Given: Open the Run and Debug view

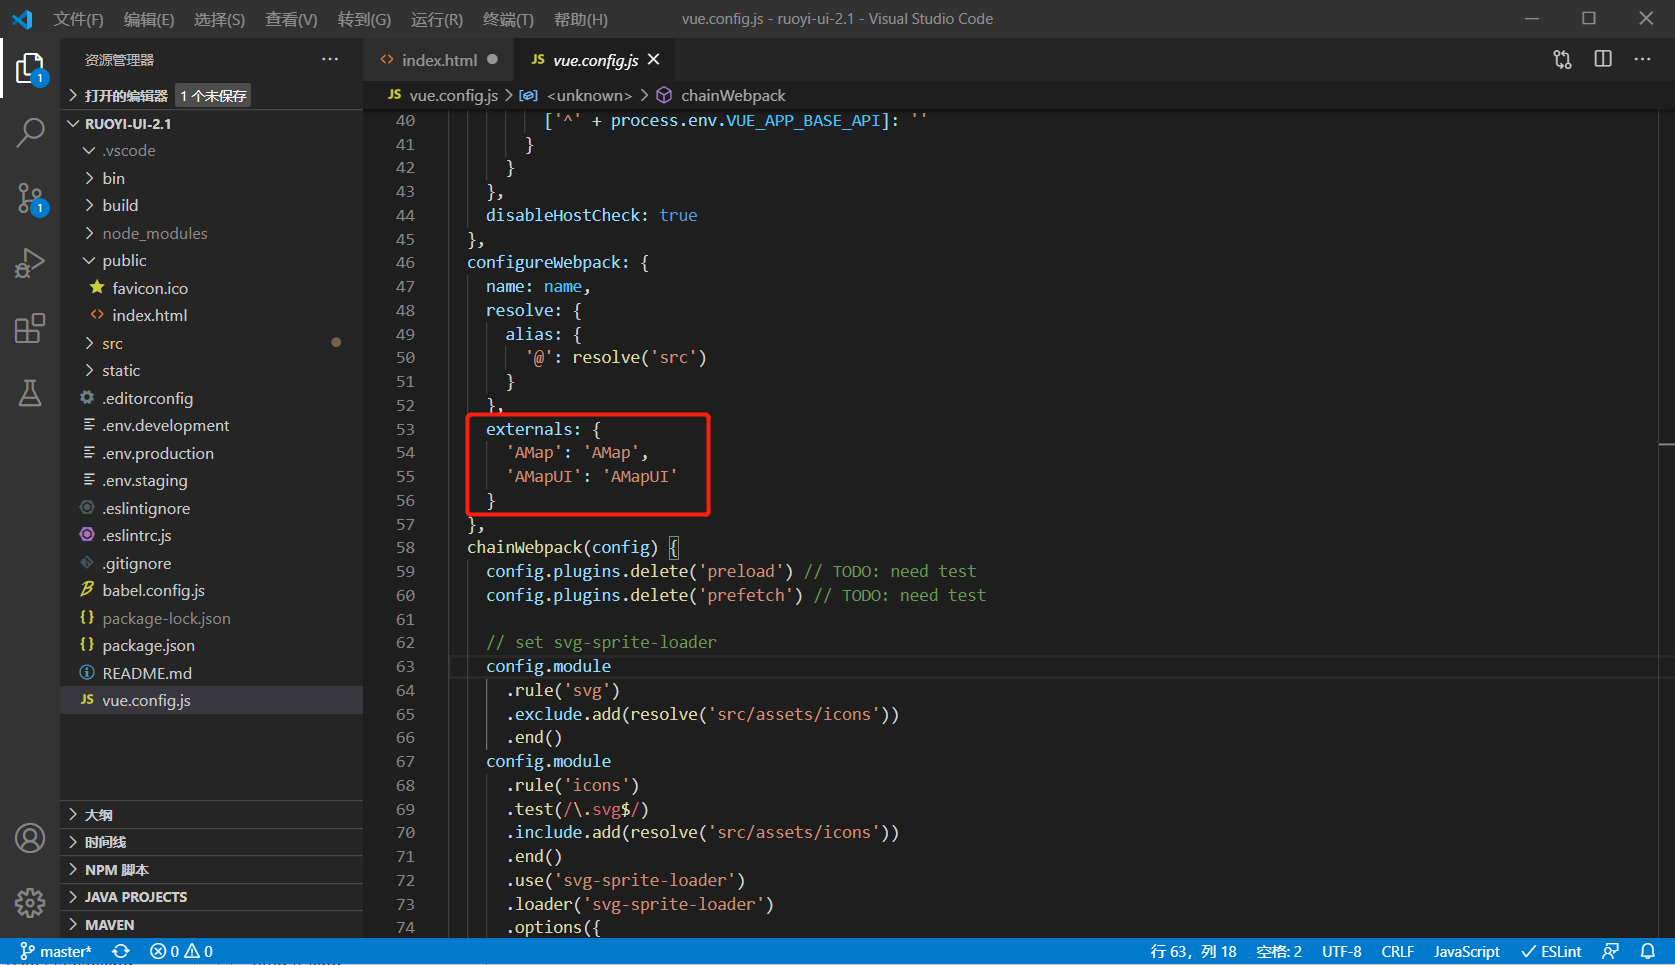Looking at the screenshot, I should click(30, 263).
